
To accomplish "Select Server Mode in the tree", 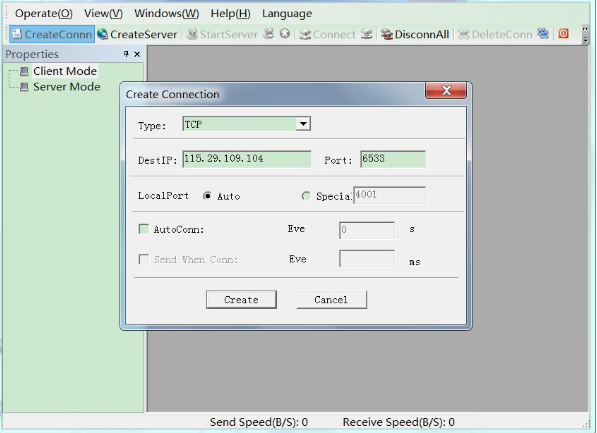I will (67, 87).
